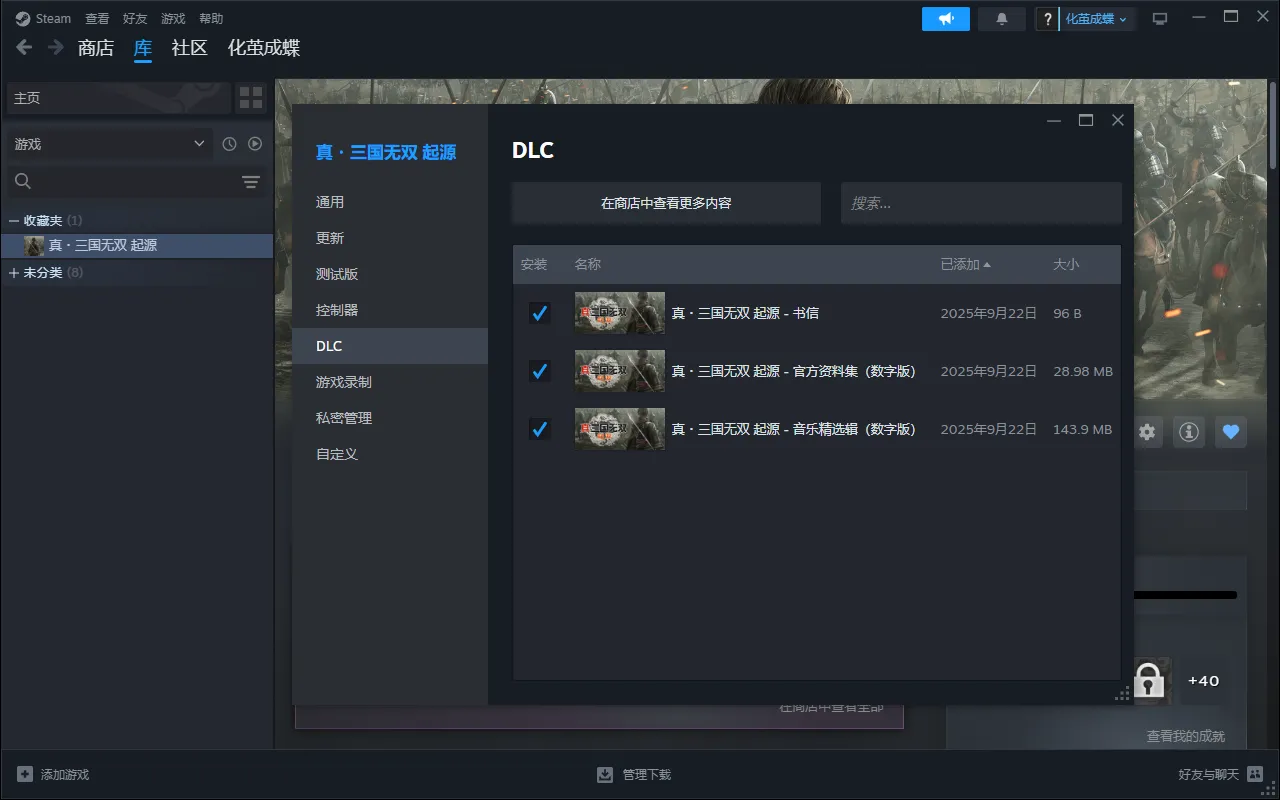Click 添加游戏 at bottom left
Viewport: 1280px width, 800px height.
click(54, 774)
